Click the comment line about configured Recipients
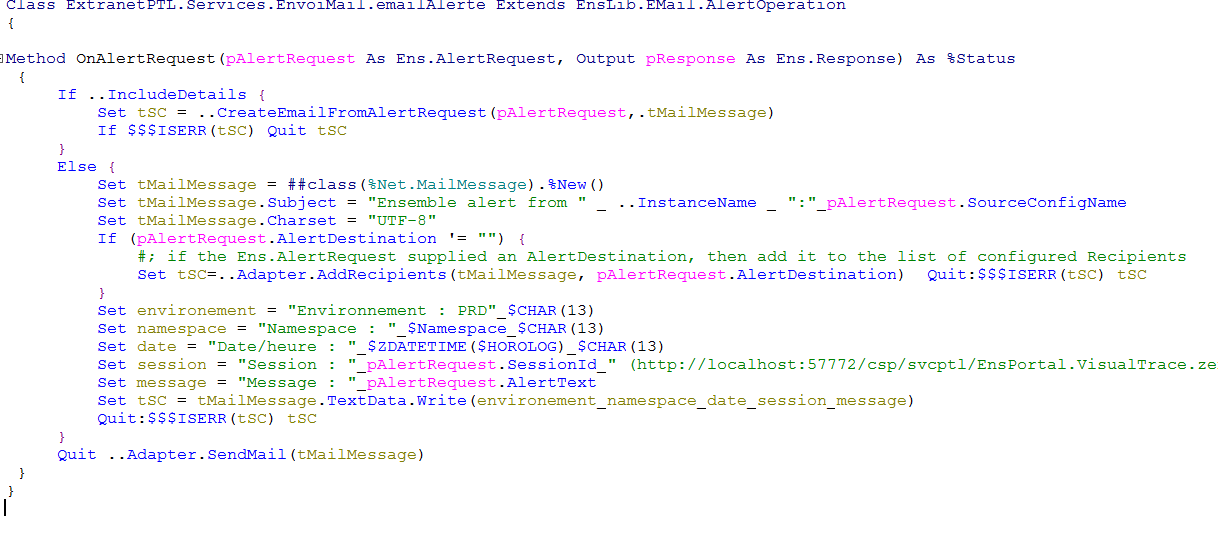Viewport: 1218px width, 535px height. 661,257
